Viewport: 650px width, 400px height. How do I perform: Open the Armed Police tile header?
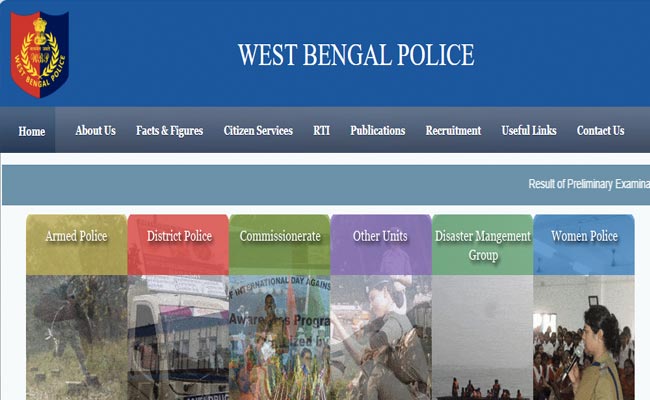[77, 245]
